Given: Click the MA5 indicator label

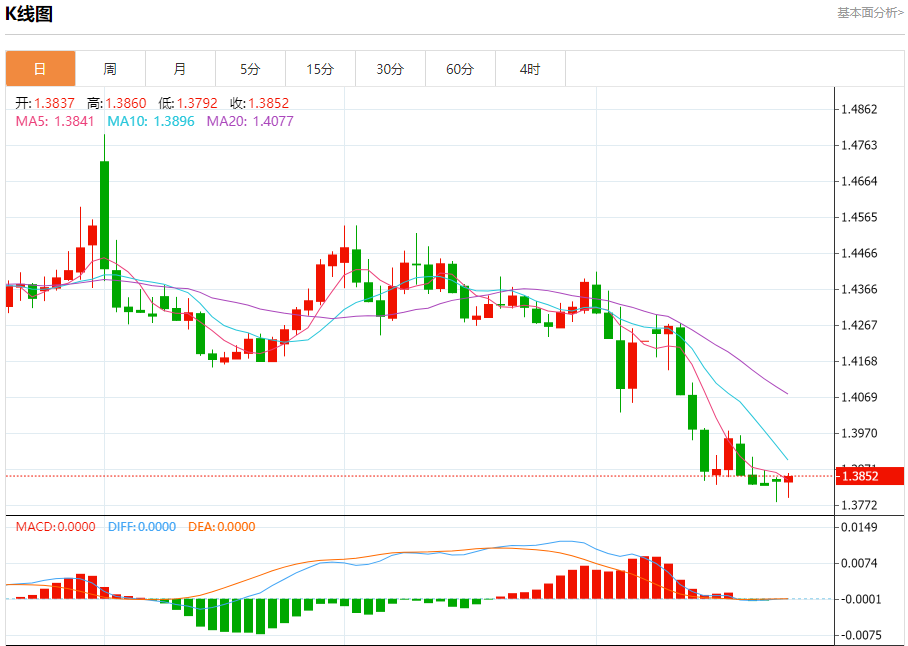Looking at the screenshot, I should [54, 121].
